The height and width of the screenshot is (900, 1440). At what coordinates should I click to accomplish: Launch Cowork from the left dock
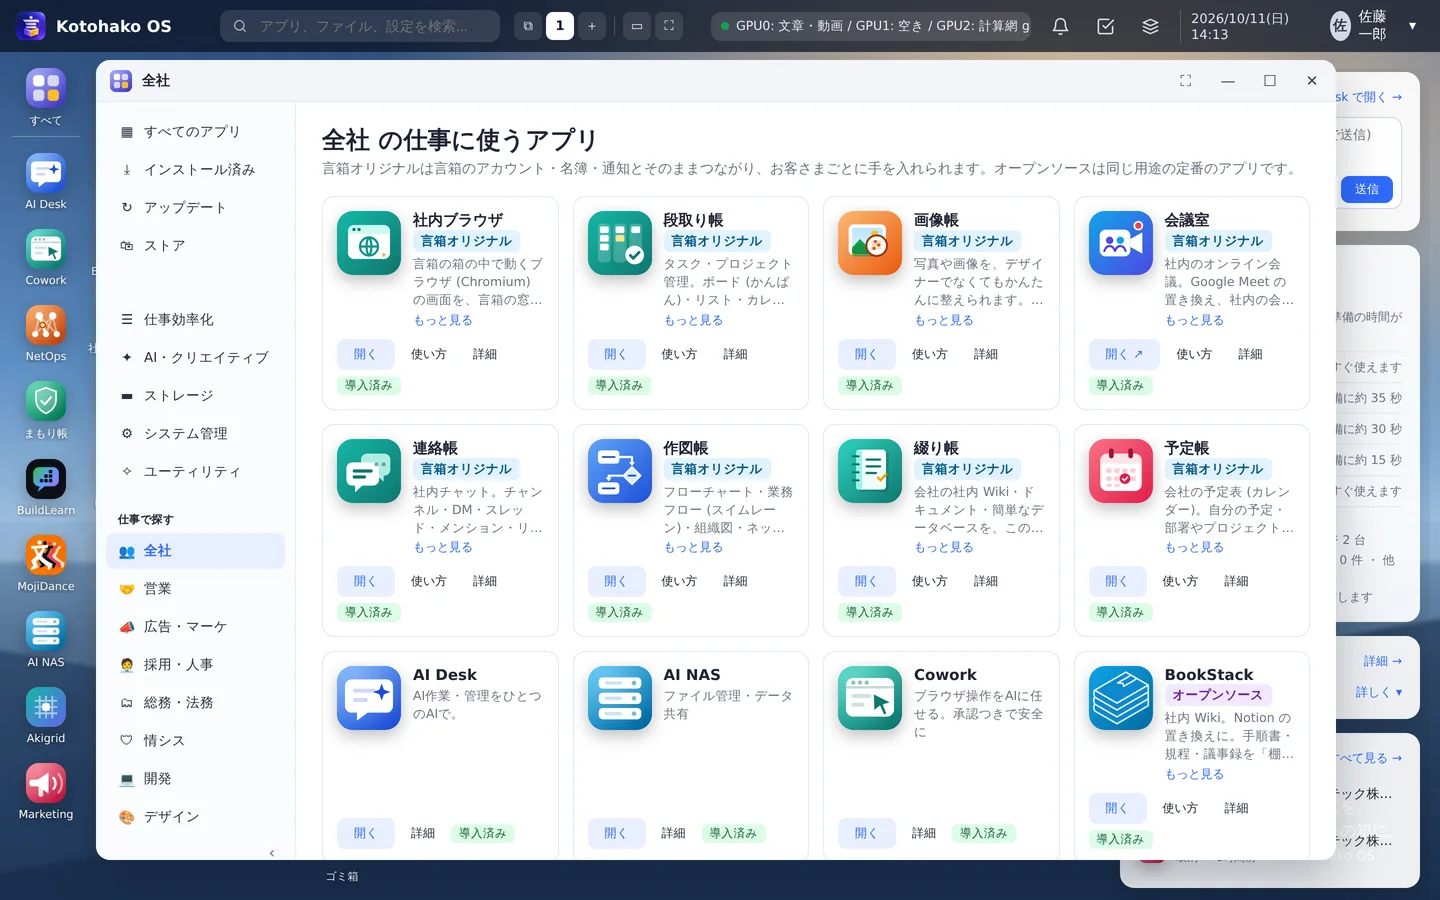pyautogui.click(x=46, y=249)
